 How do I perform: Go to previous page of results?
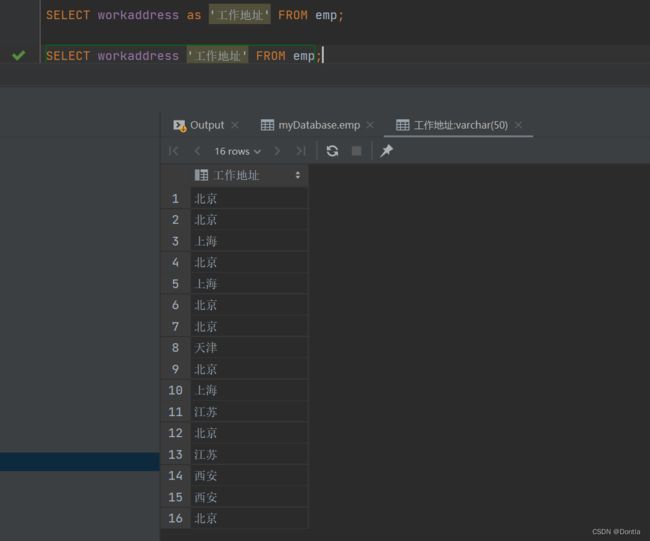click(197, 151)
